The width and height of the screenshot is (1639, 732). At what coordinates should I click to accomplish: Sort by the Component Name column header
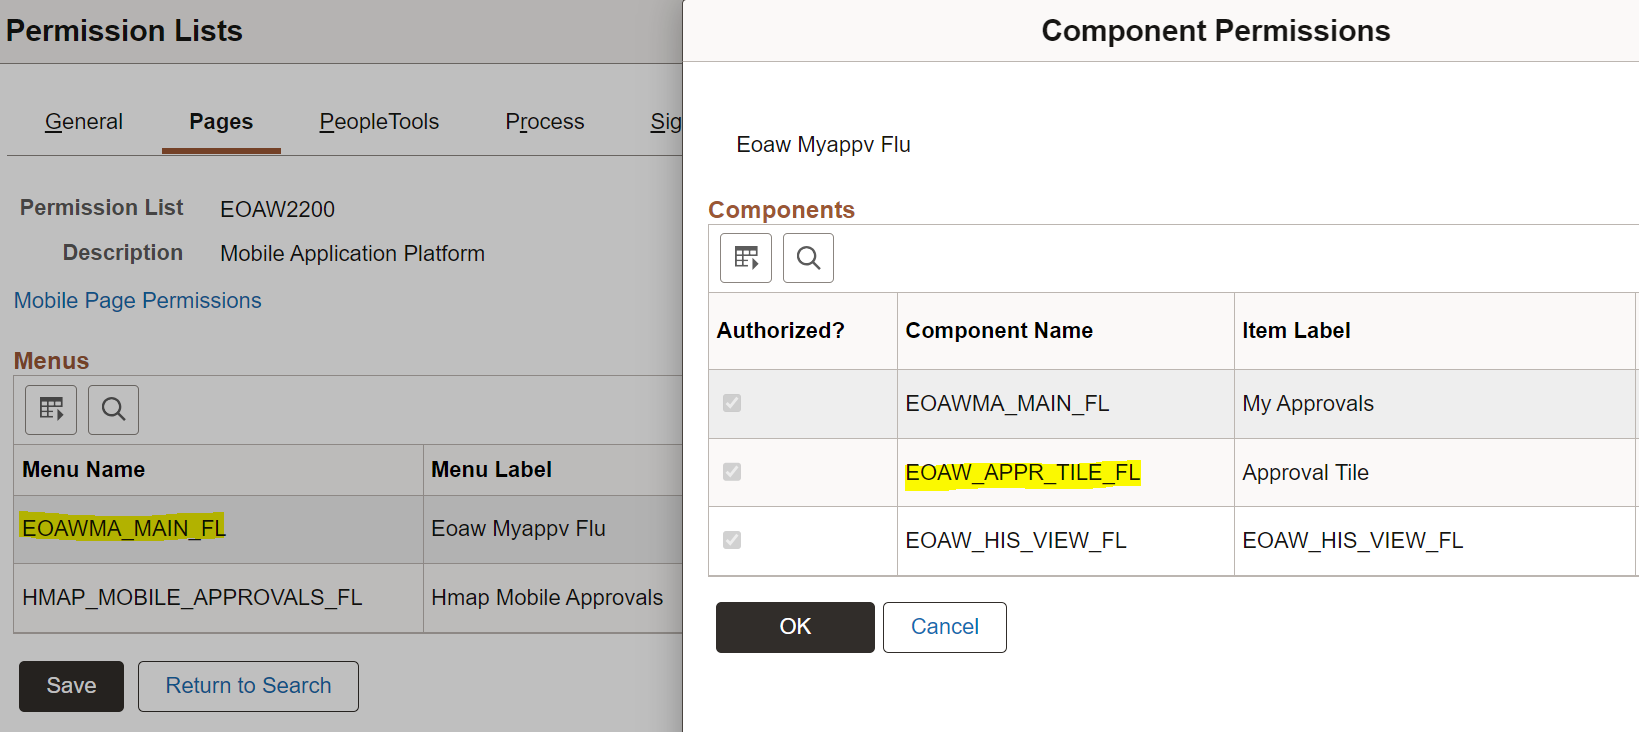click(999, 331)
